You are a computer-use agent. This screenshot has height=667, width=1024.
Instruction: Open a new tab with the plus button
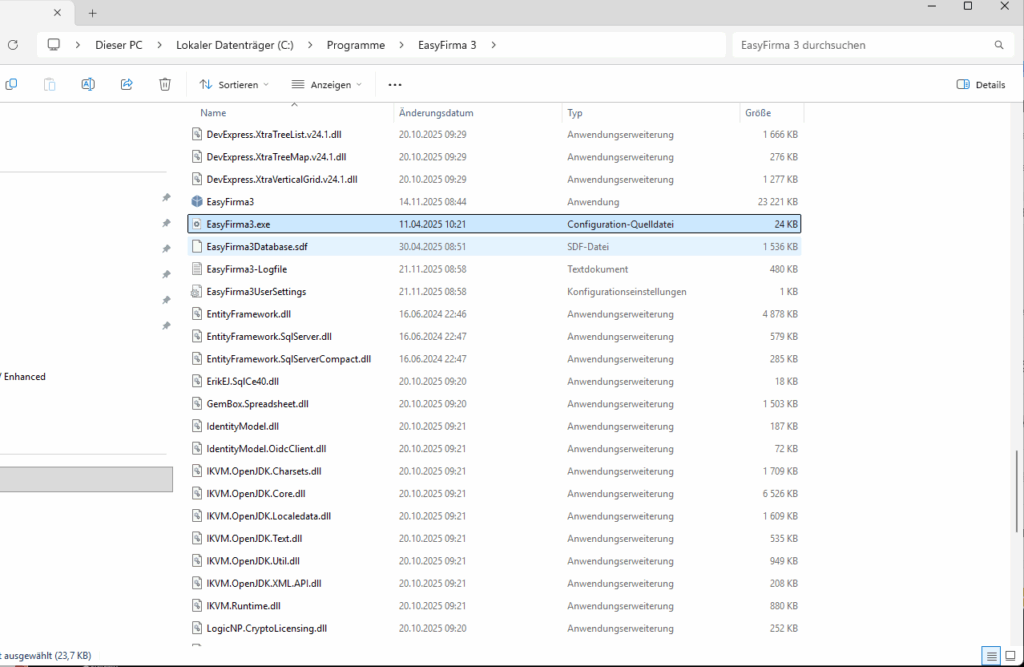coord(92,13)
